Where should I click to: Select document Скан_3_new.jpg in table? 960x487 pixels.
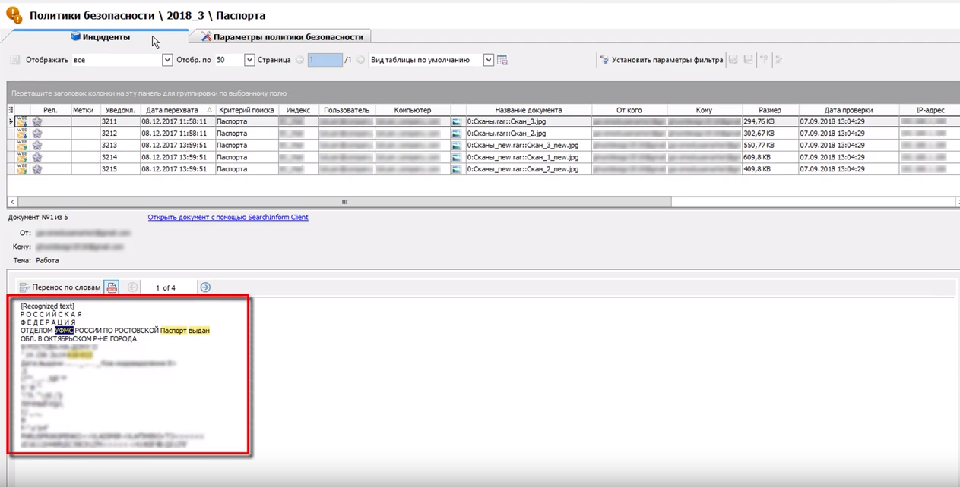522,145
